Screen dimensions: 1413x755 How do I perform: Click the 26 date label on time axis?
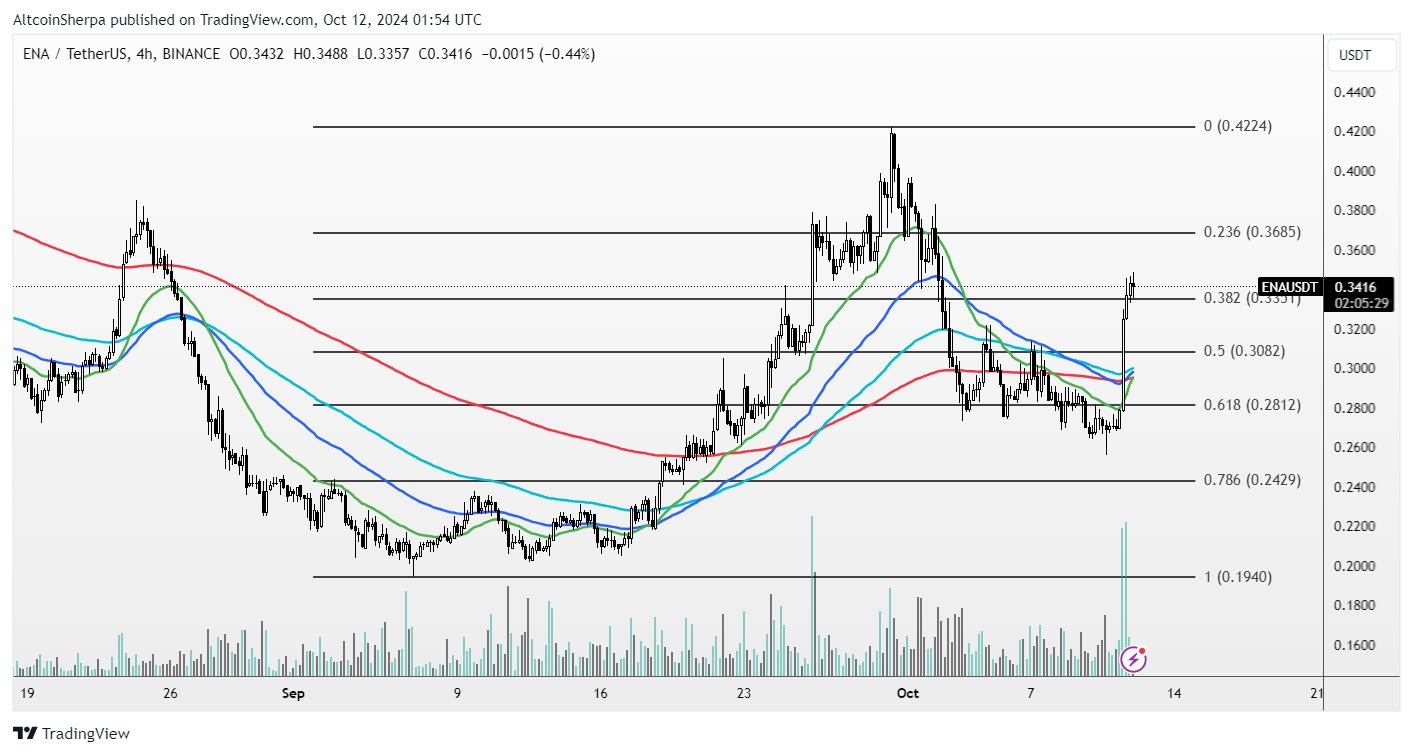point(170,693)
